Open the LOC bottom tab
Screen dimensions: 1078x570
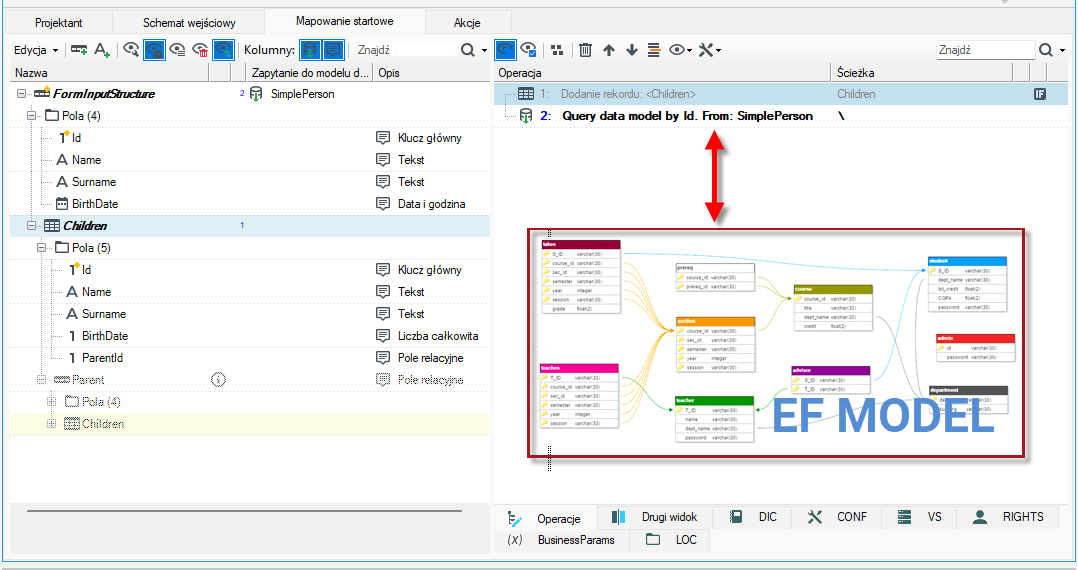coord(671,540)
